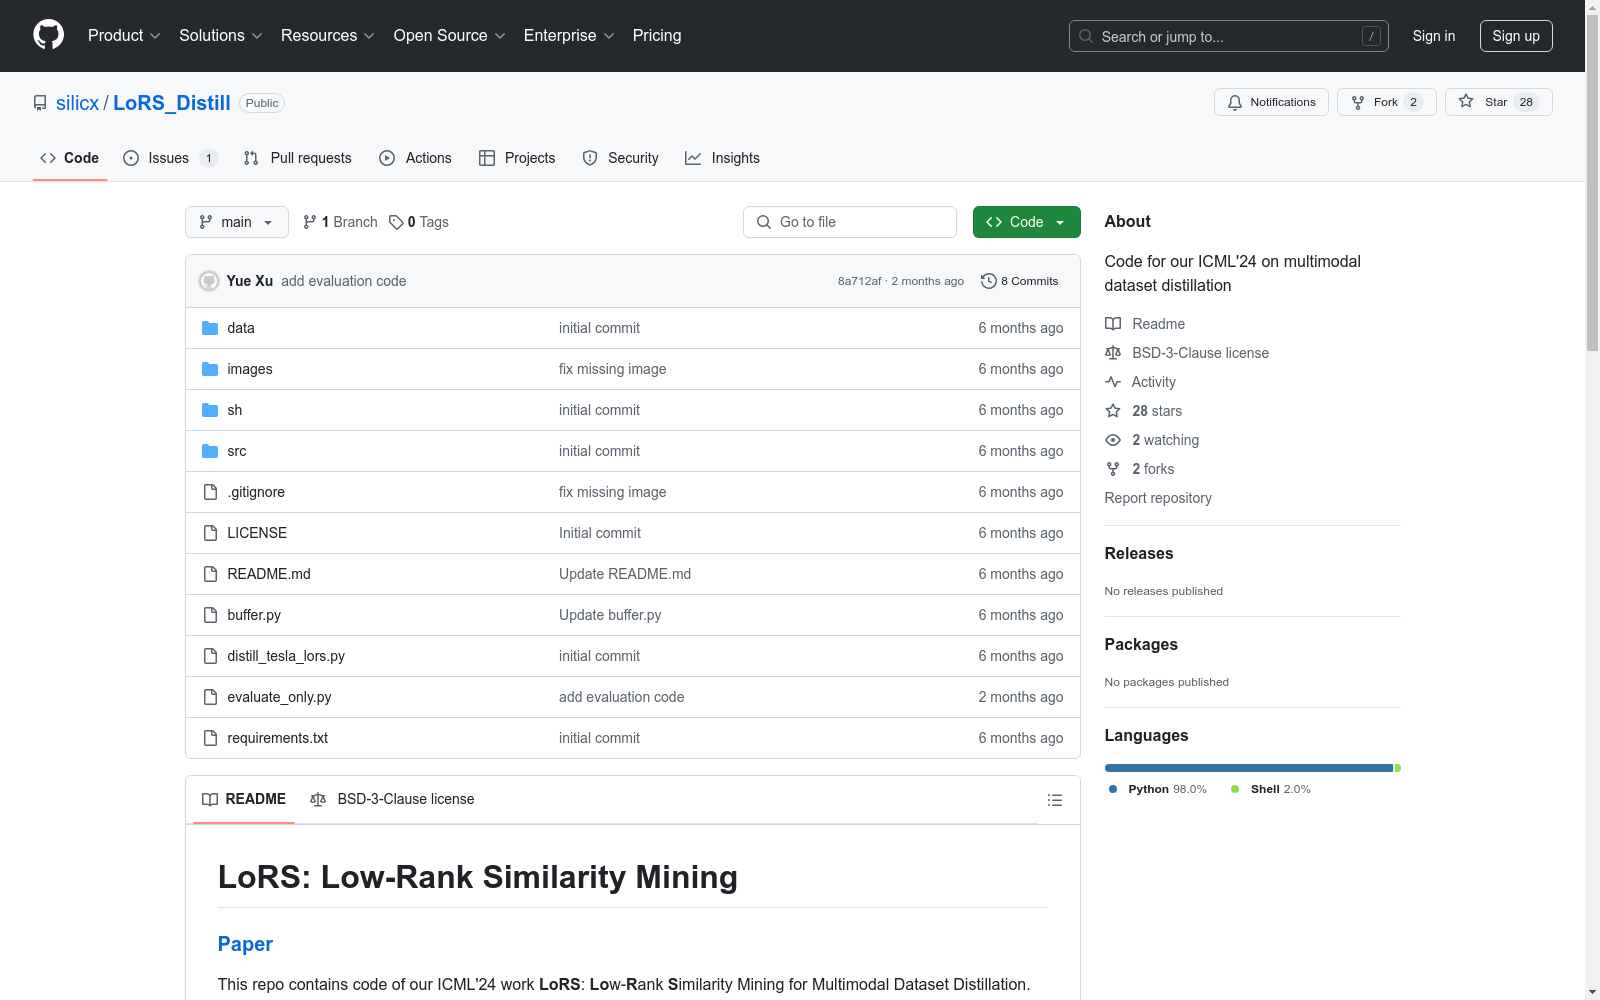Click Yue Xu's avatar image
This screenshot has height=1000, width=1600.
click(x=209, y=281)
